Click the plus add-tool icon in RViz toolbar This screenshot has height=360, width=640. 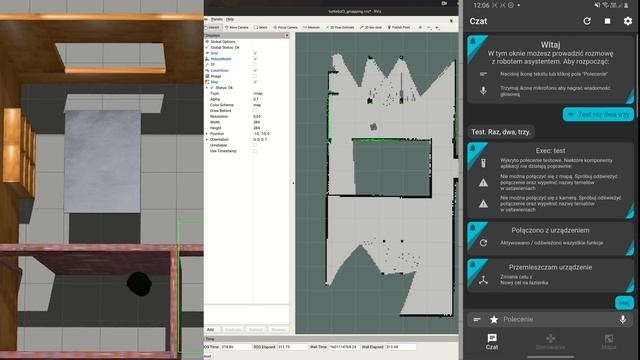point(420,27)
